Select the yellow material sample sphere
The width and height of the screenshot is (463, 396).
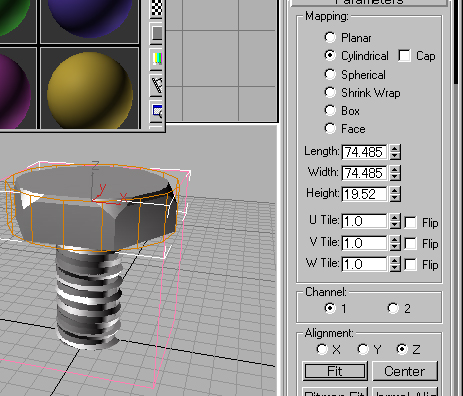[x=89, y=89]
